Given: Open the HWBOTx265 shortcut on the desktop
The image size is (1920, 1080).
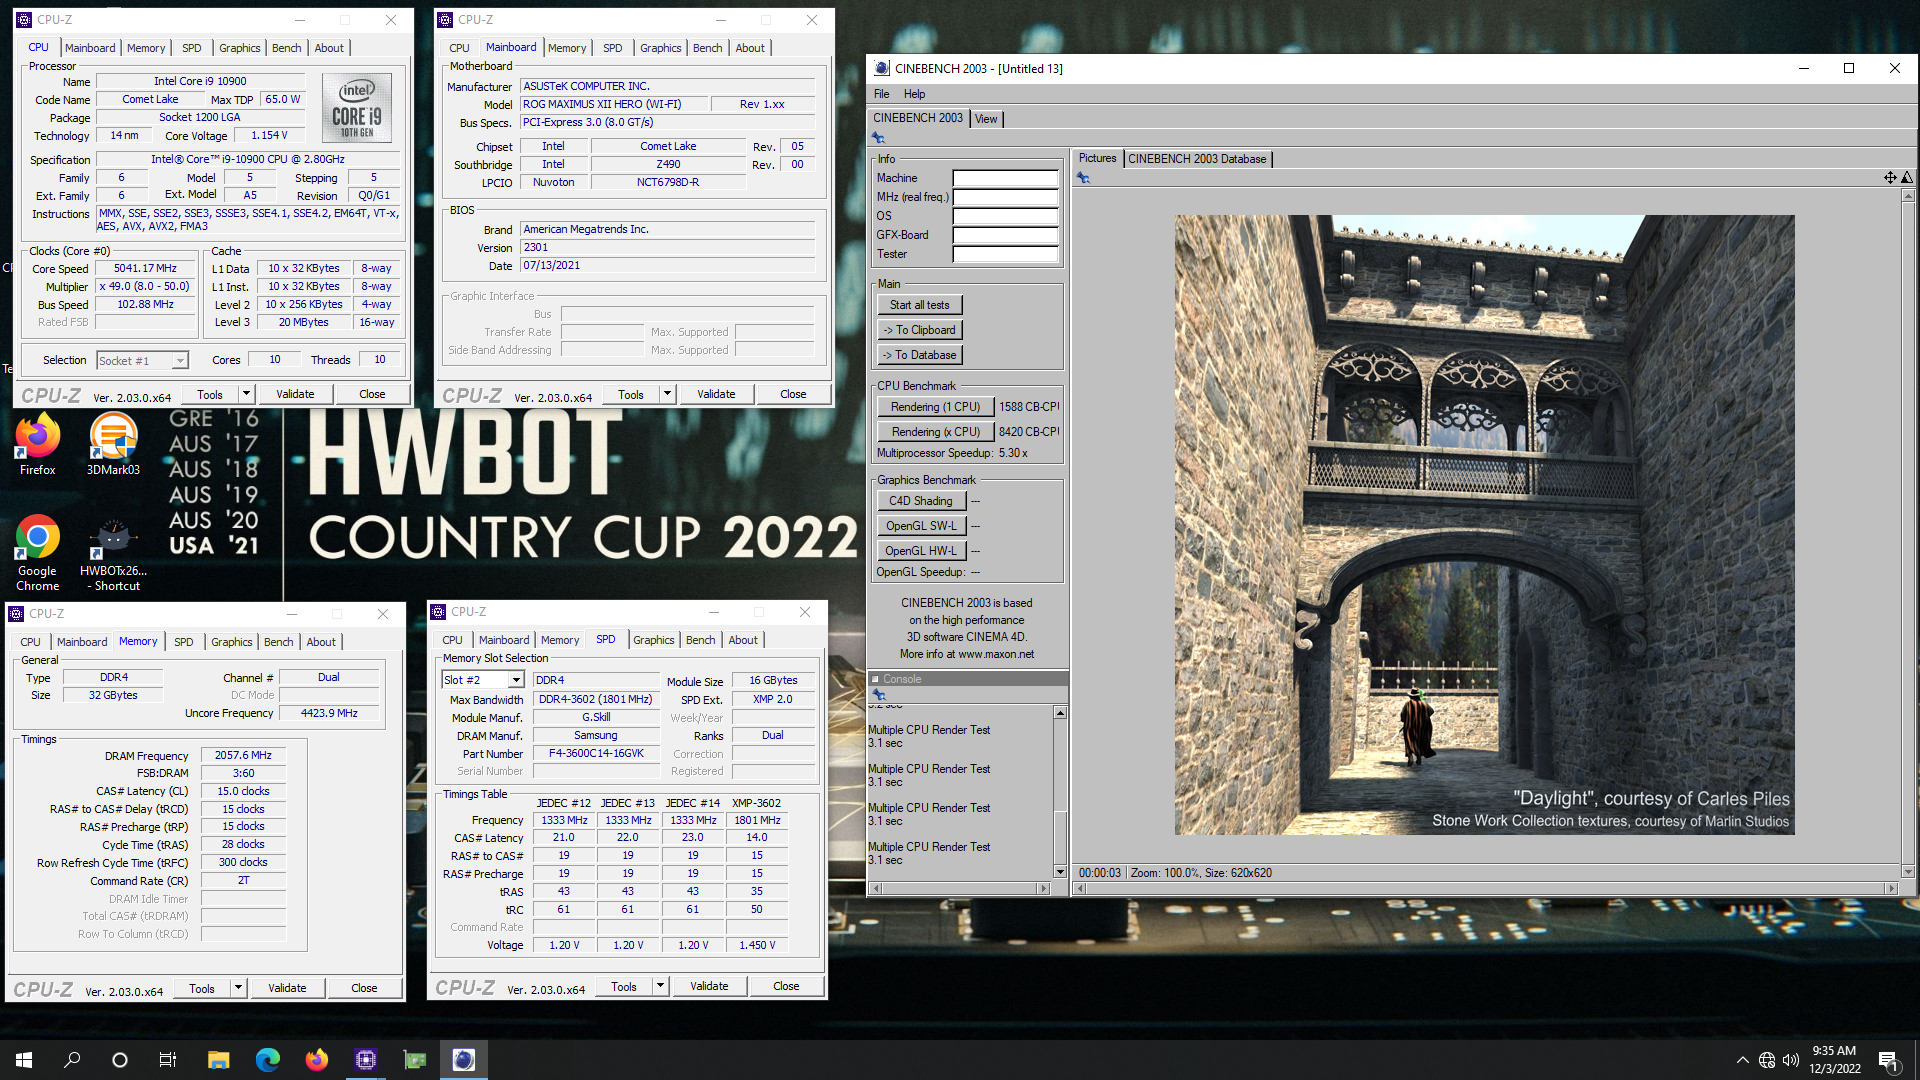Looking at the screenshot, I should pos(113,553).
